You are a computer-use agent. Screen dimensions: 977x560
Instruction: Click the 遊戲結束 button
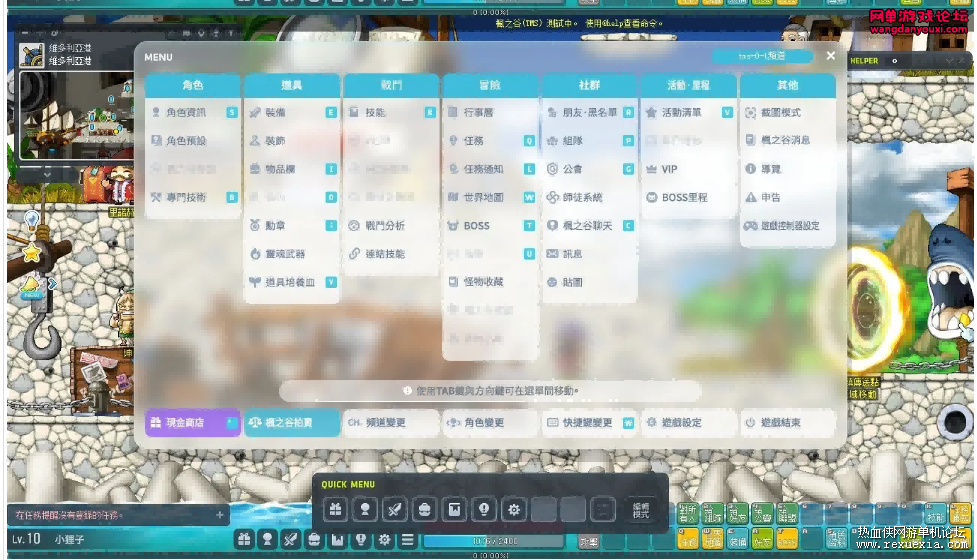pos(788,422)
